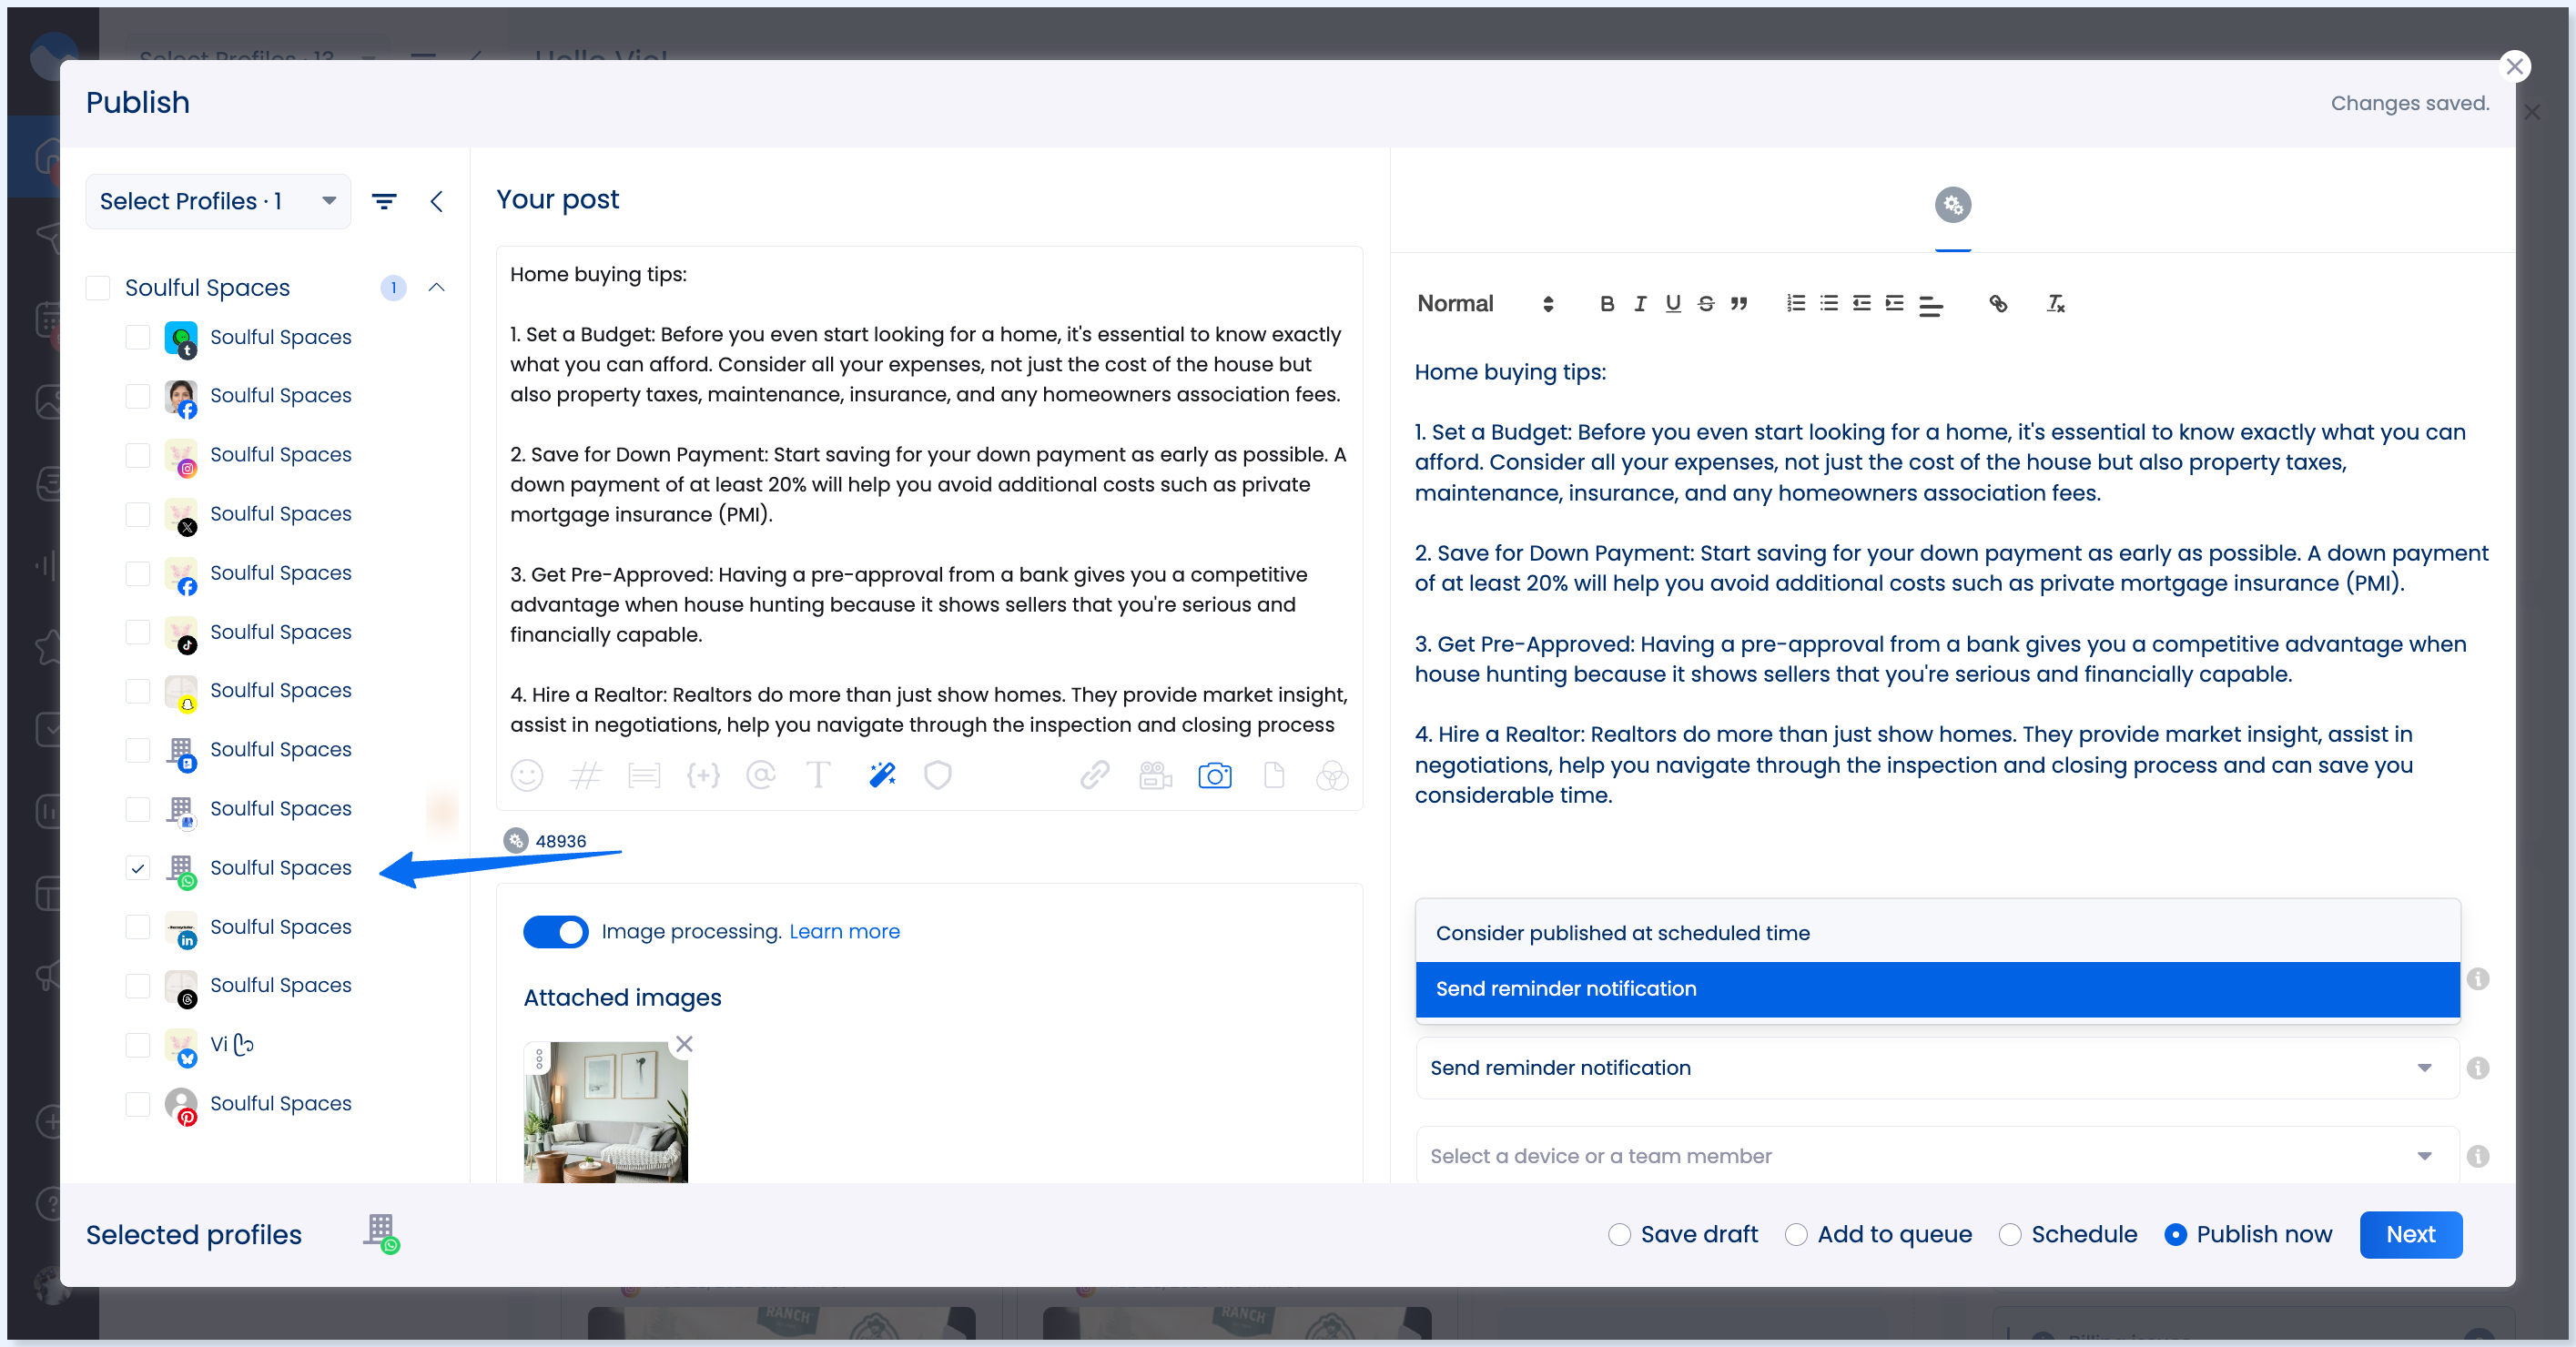Check the Soulful Spaces group checkbox
Image resolution: width=2576 pixels, height=1347 pixels.
click(98, 287)
